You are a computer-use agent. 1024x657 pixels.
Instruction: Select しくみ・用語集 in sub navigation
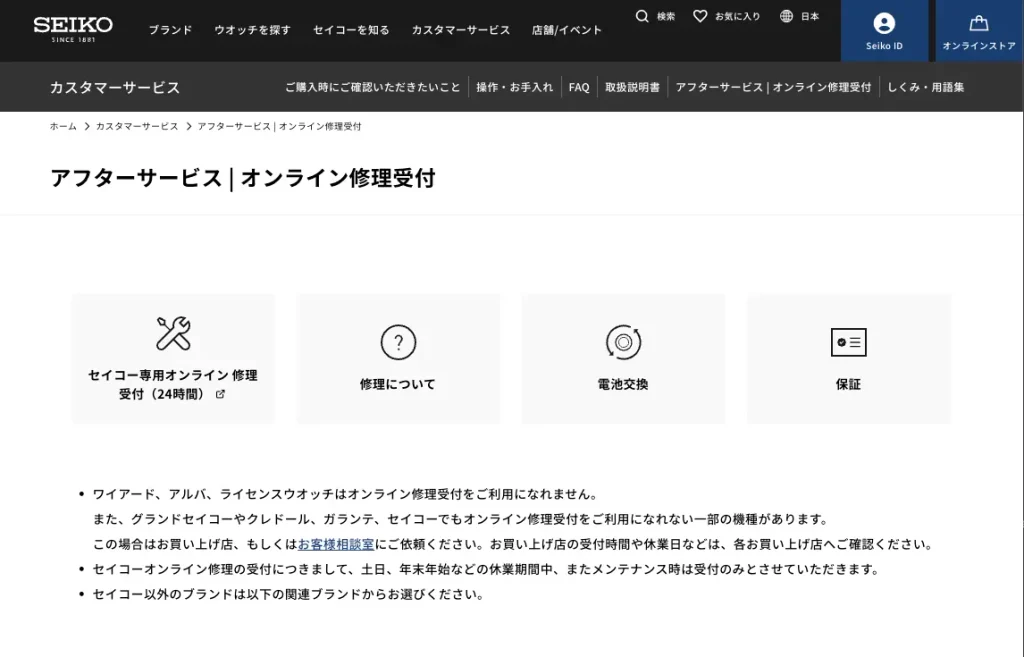925,87
